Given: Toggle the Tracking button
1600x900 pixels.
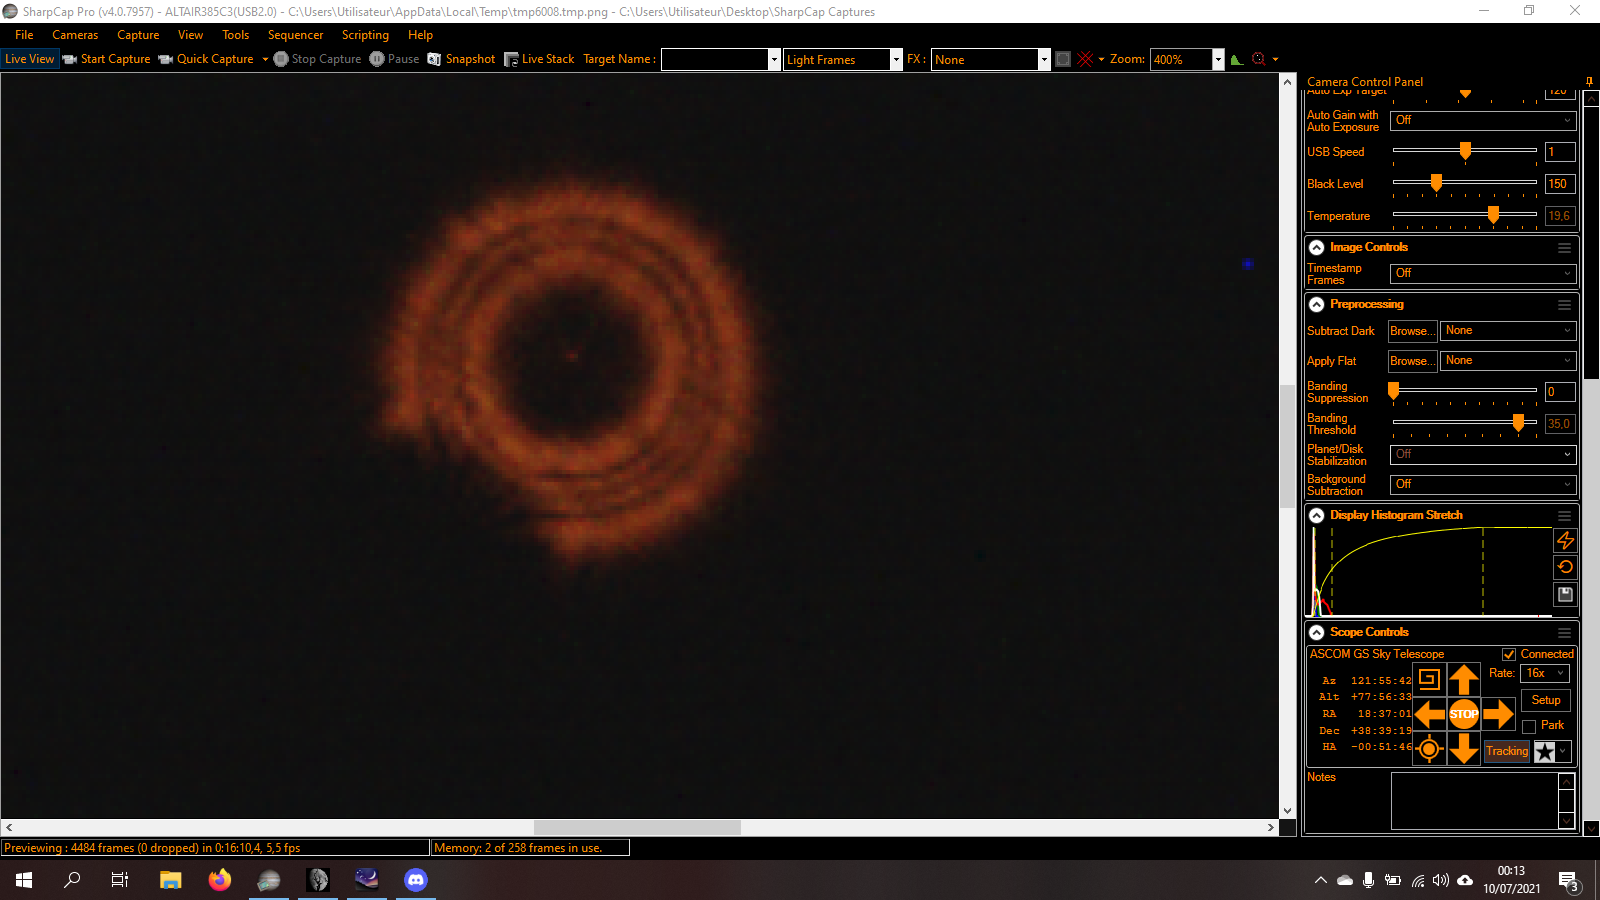Looking at the screenshot, I should 1507,751.
